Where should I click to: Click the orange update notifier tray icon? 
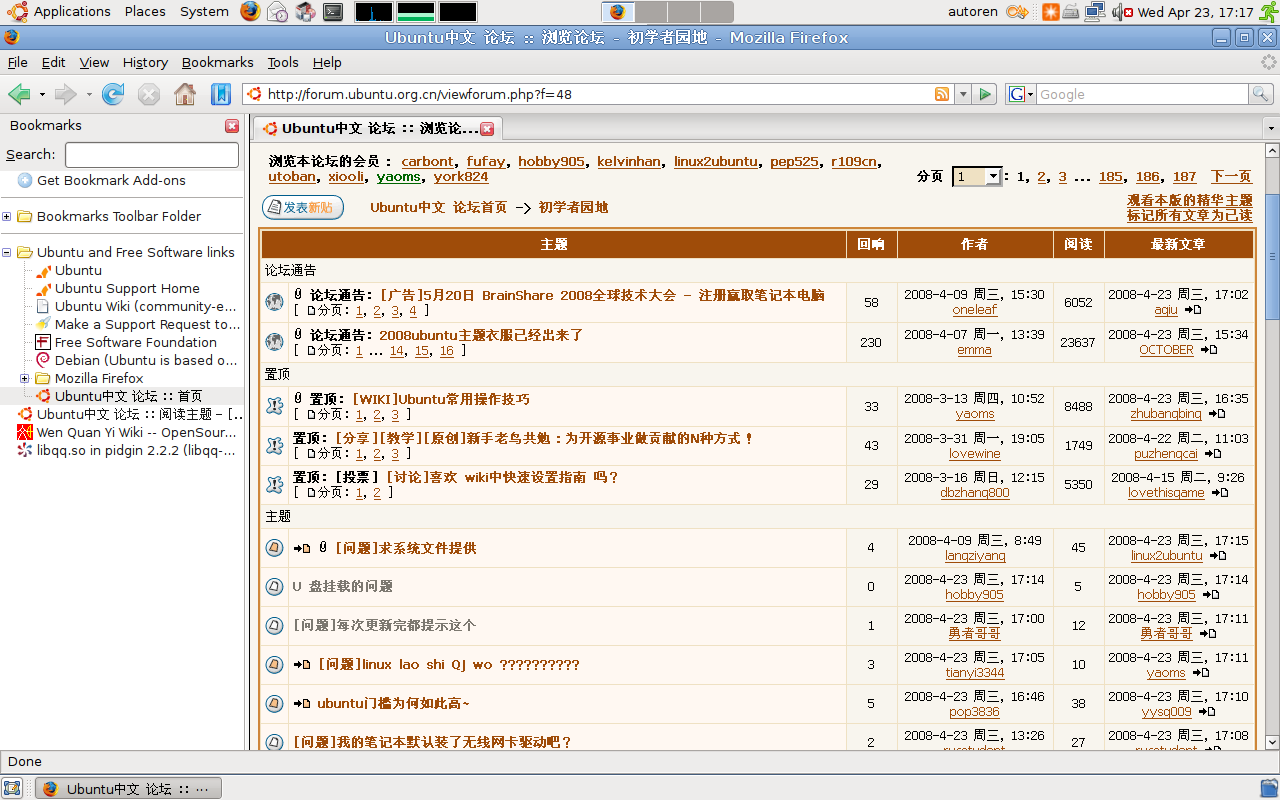pyautogui.click(x=1050, y=12)
